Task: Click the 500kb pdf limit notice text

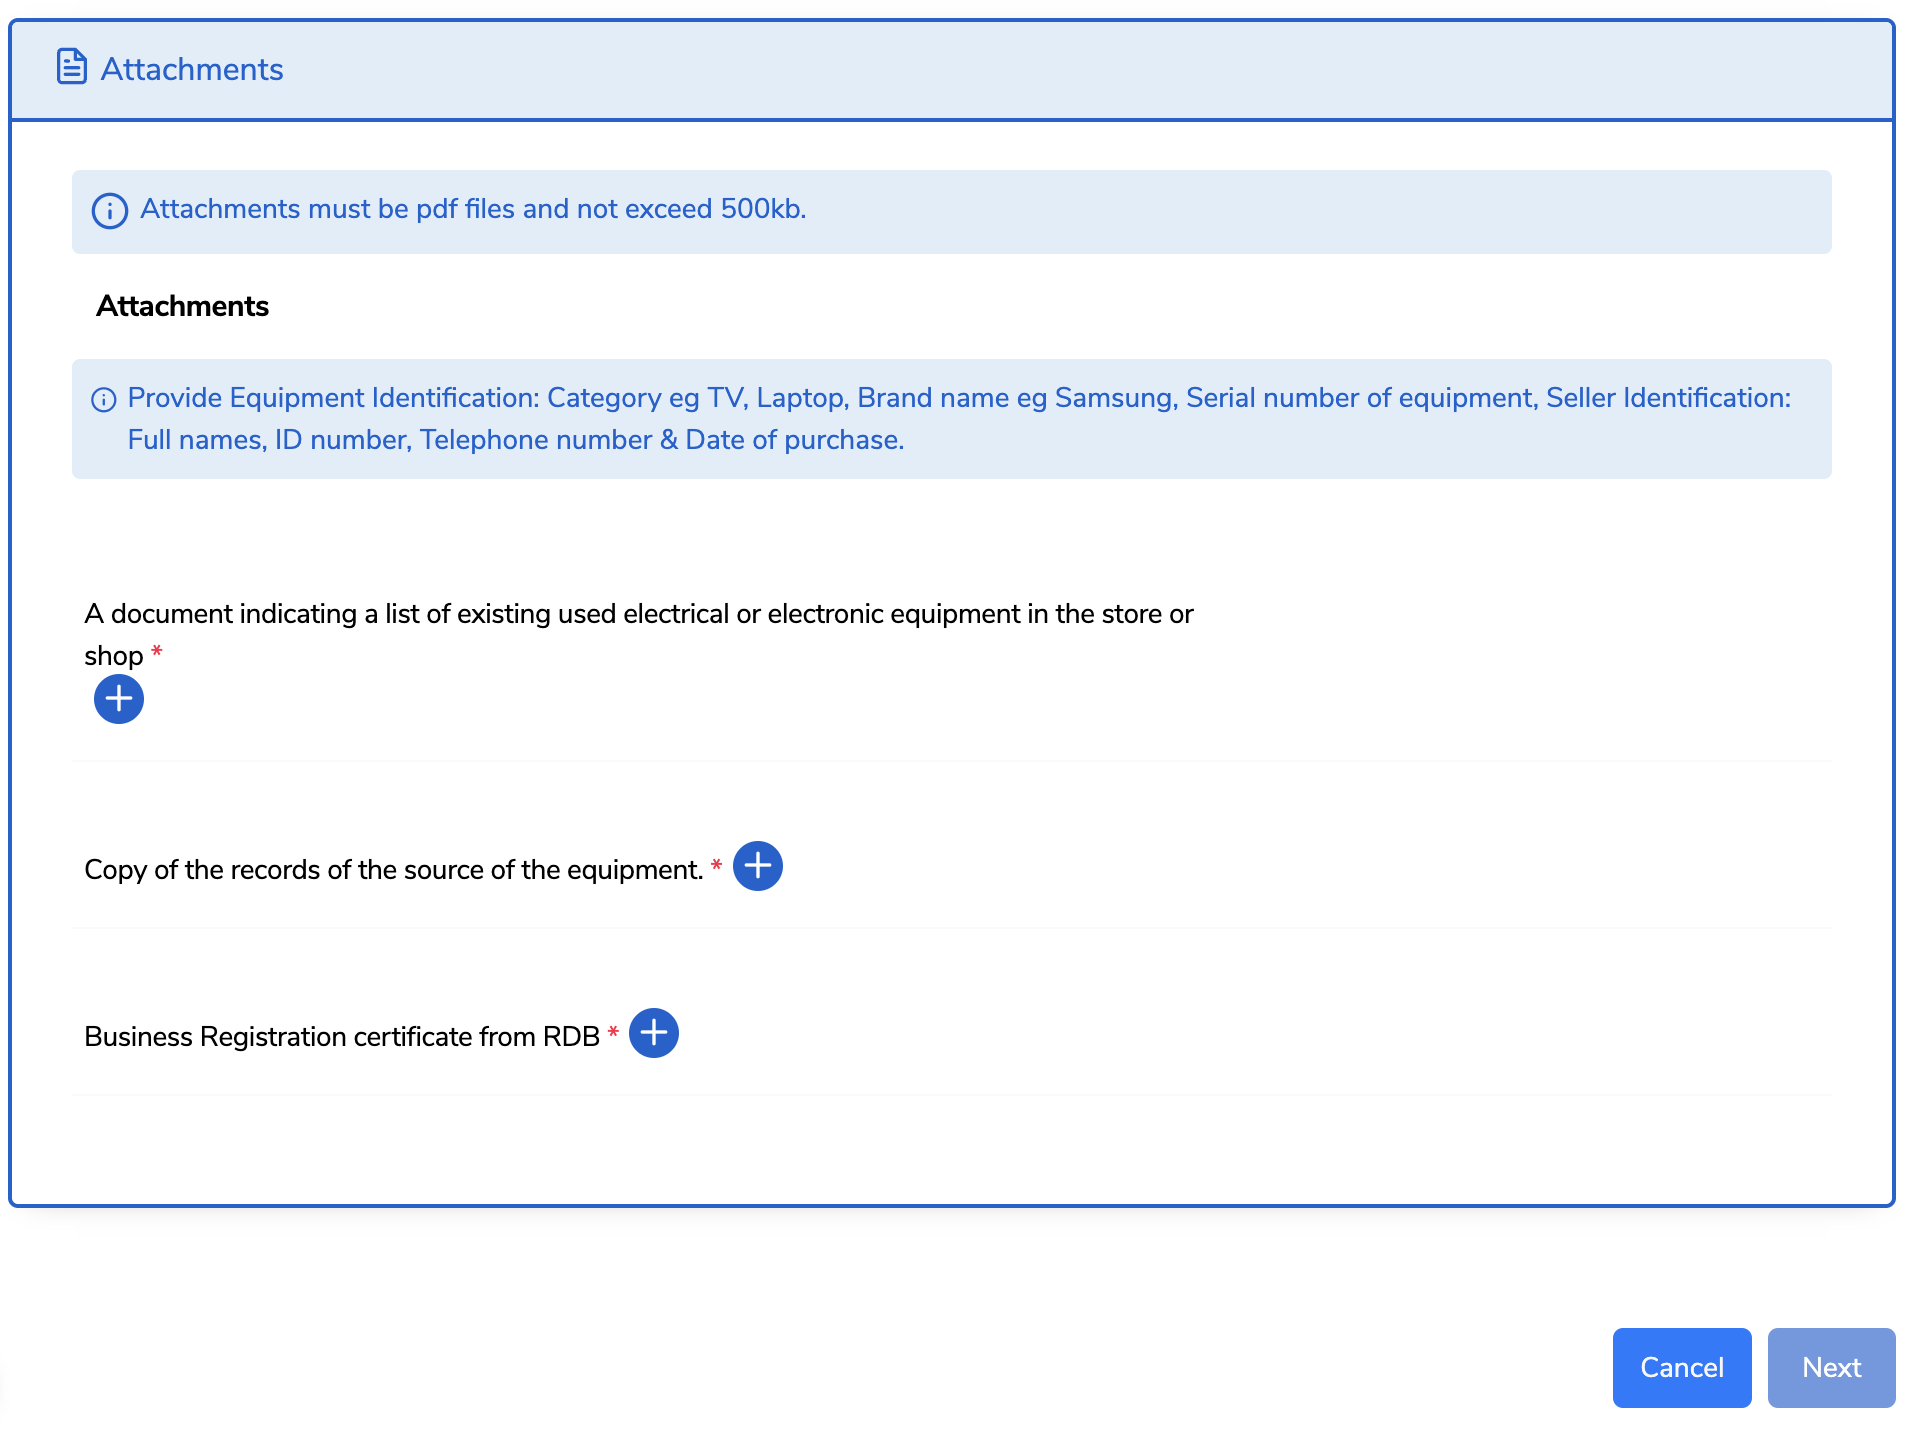Action: pyautogui.click(x=473, y=209)
